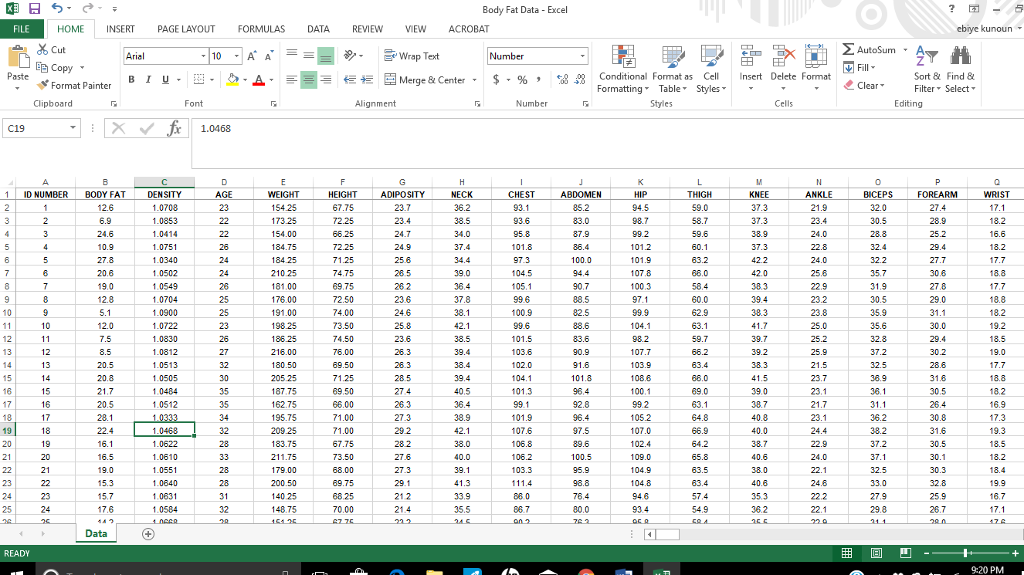1024x575 pixels.
Task: Click the Cut scissors icon
Action: pos(43,50)
